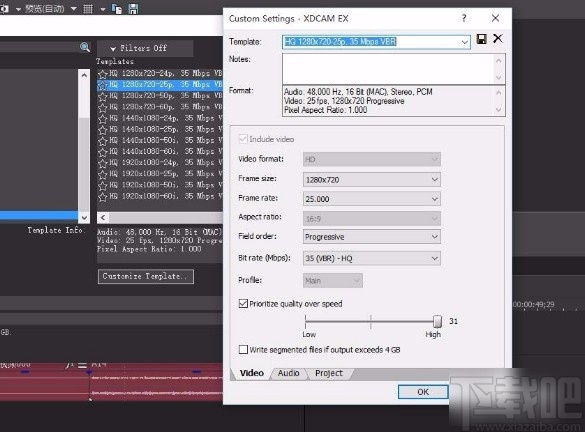This screenshot has height=432, width=585.
Task: Click the Include video checkbox
Action: (x=243, y=139)
